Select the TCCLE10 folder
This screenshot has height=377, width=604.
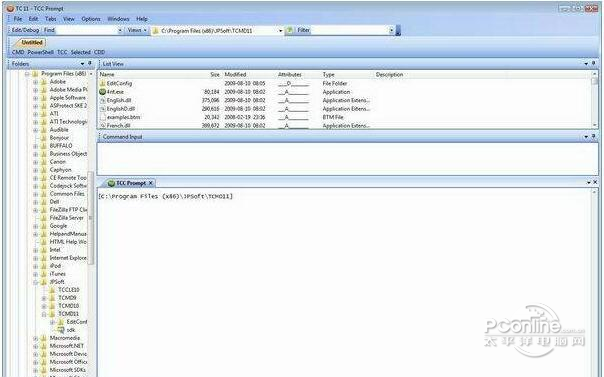[69, 290]
